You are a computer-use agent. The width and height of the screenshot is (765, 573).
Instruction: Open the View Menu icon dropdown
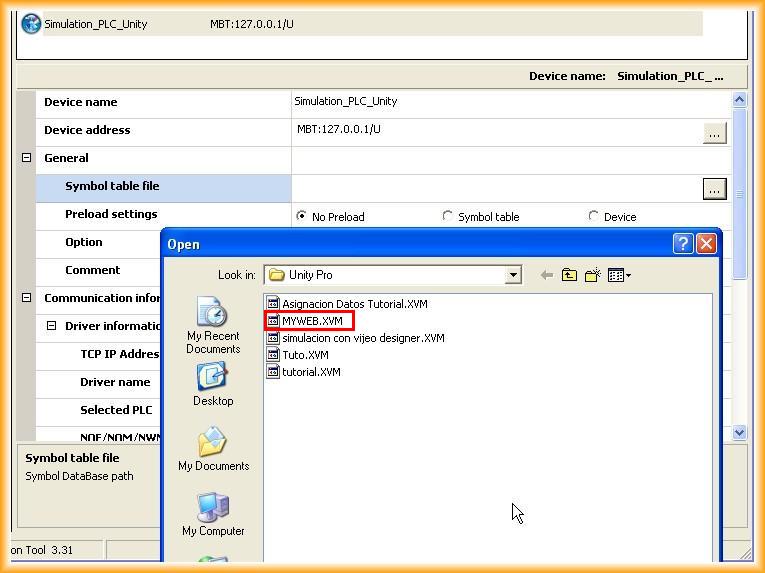click(x=619, y=275)
